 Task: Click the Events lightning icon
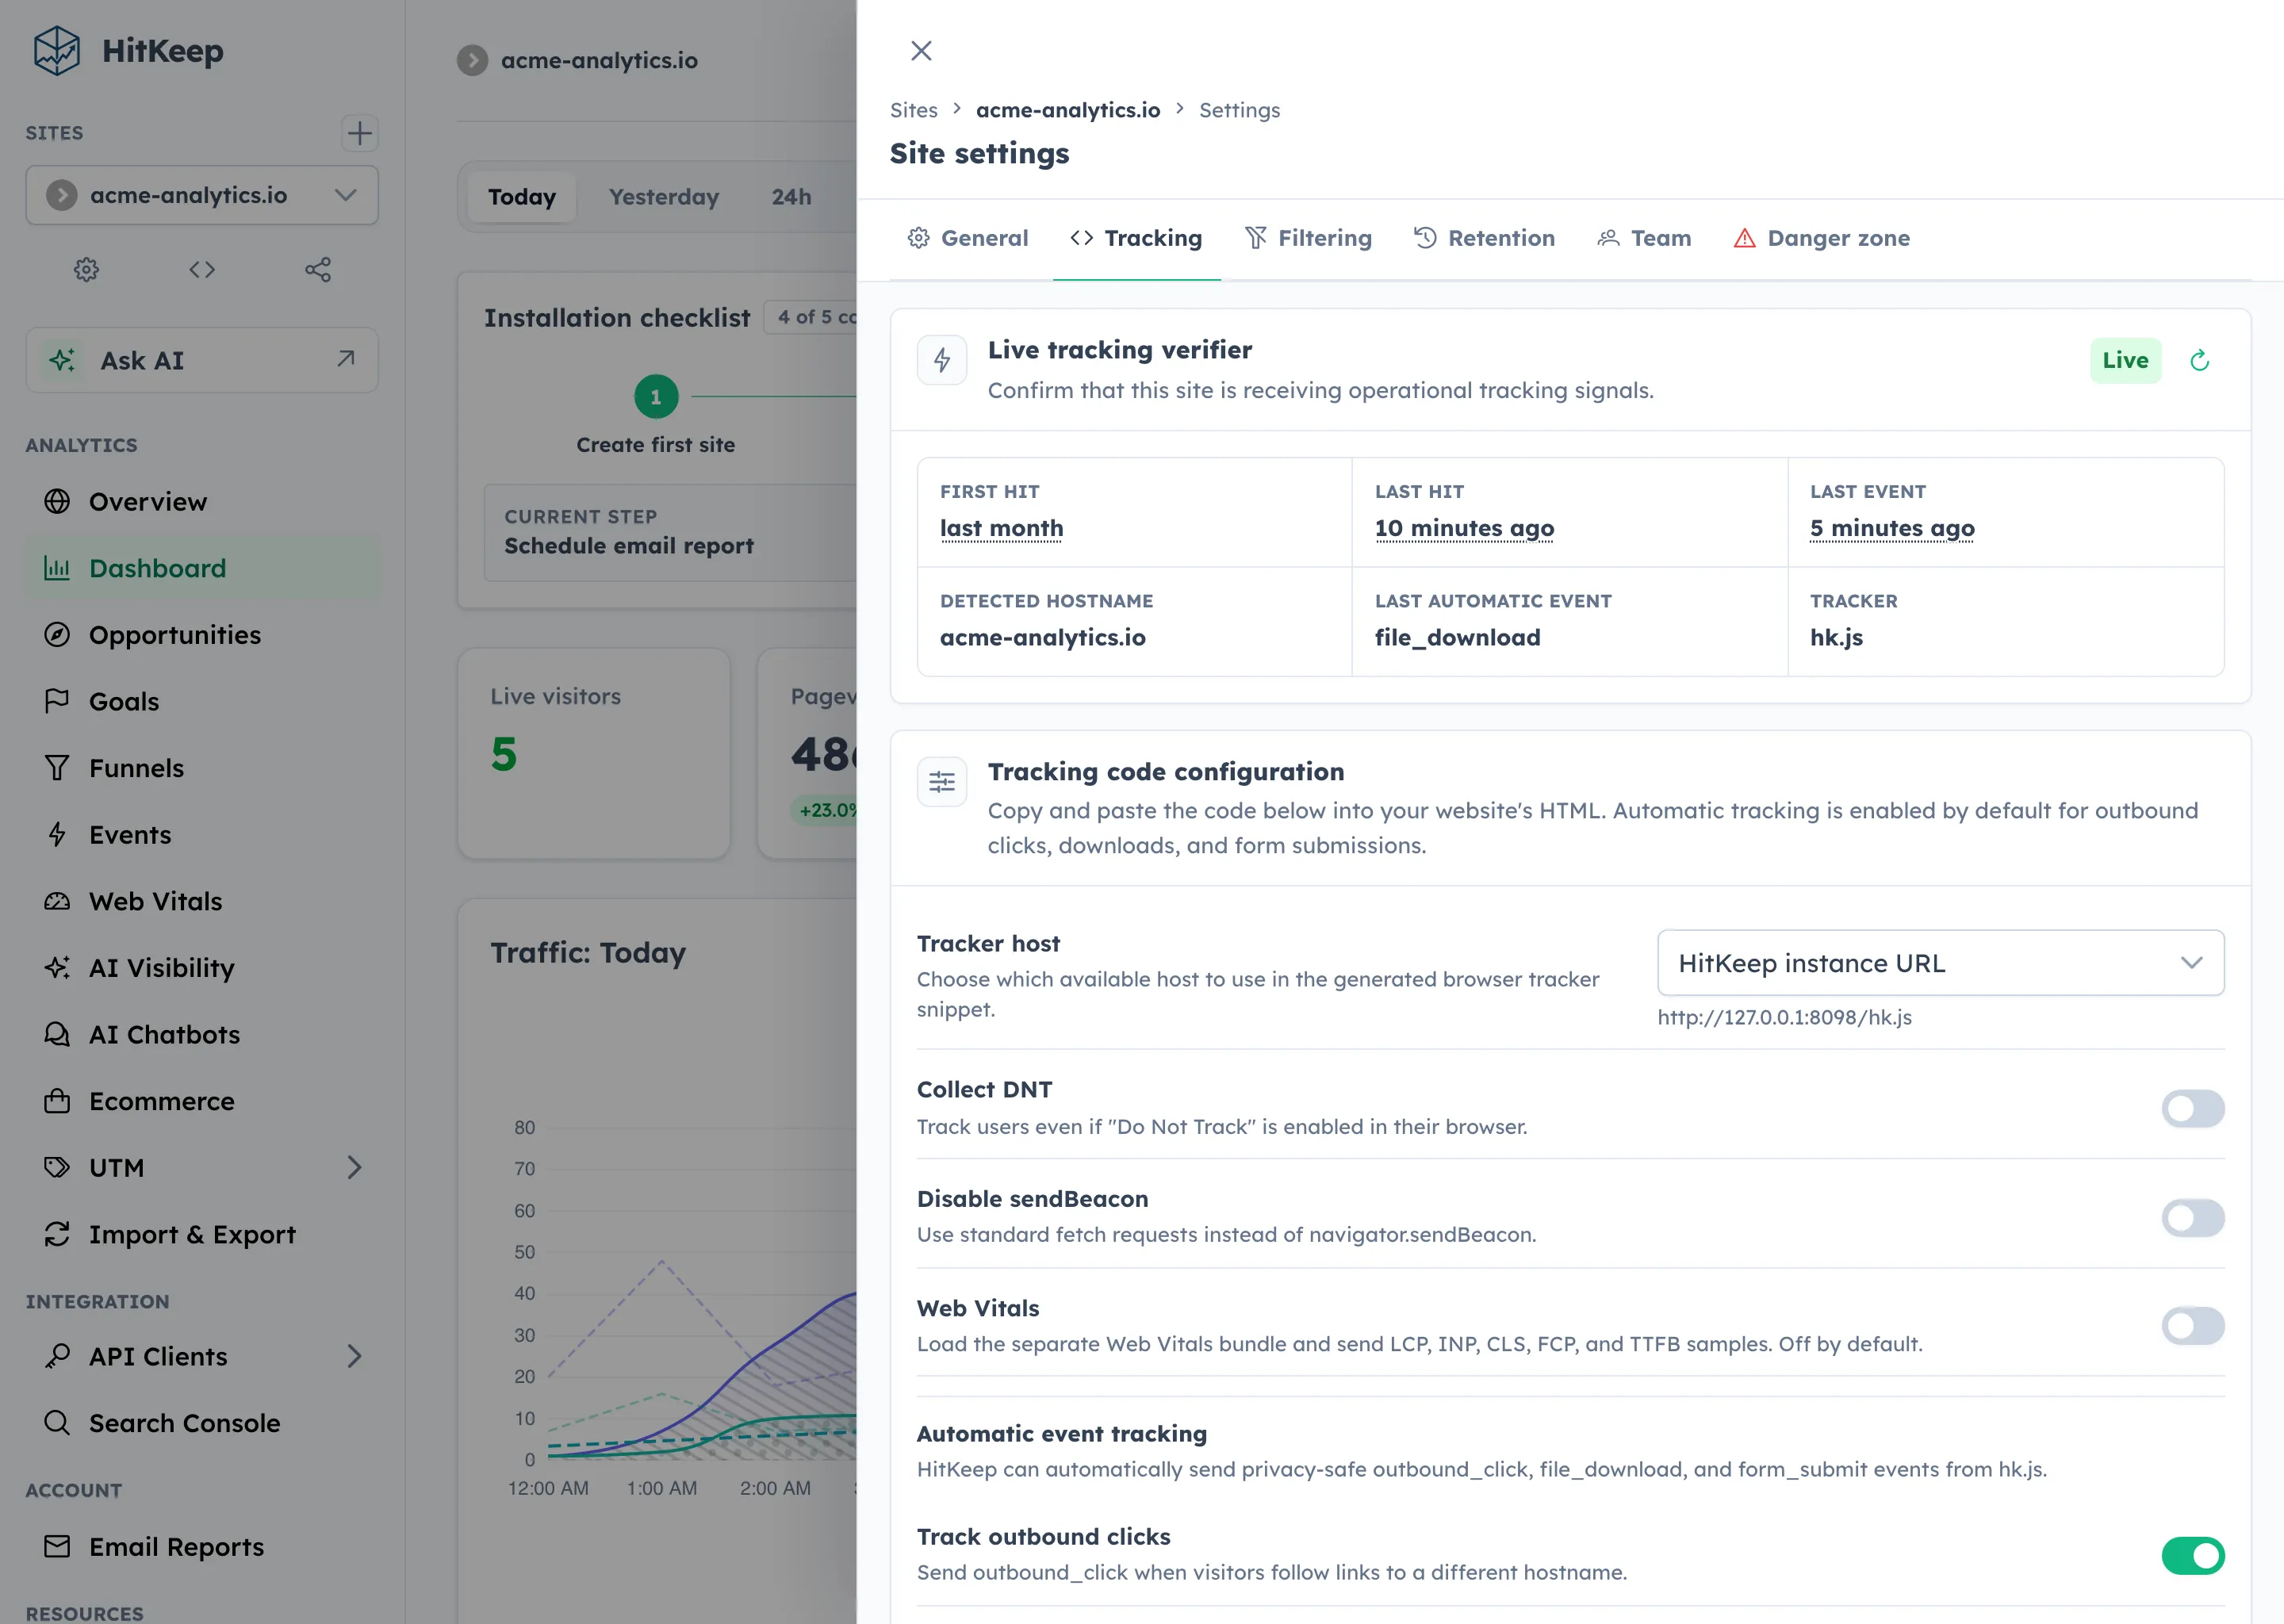[57, 834]
